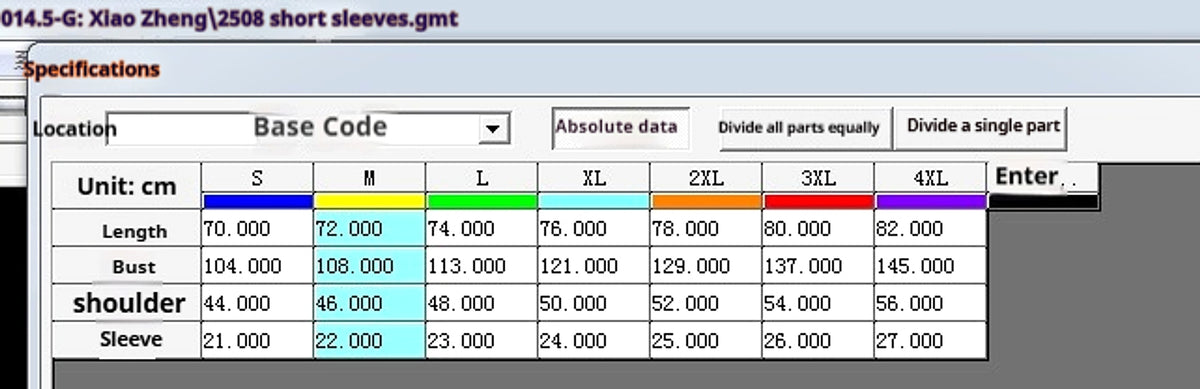The height and width of the screenshot is (389, 1200).
Task: Click the Location input field
Action: click(308, 129)
